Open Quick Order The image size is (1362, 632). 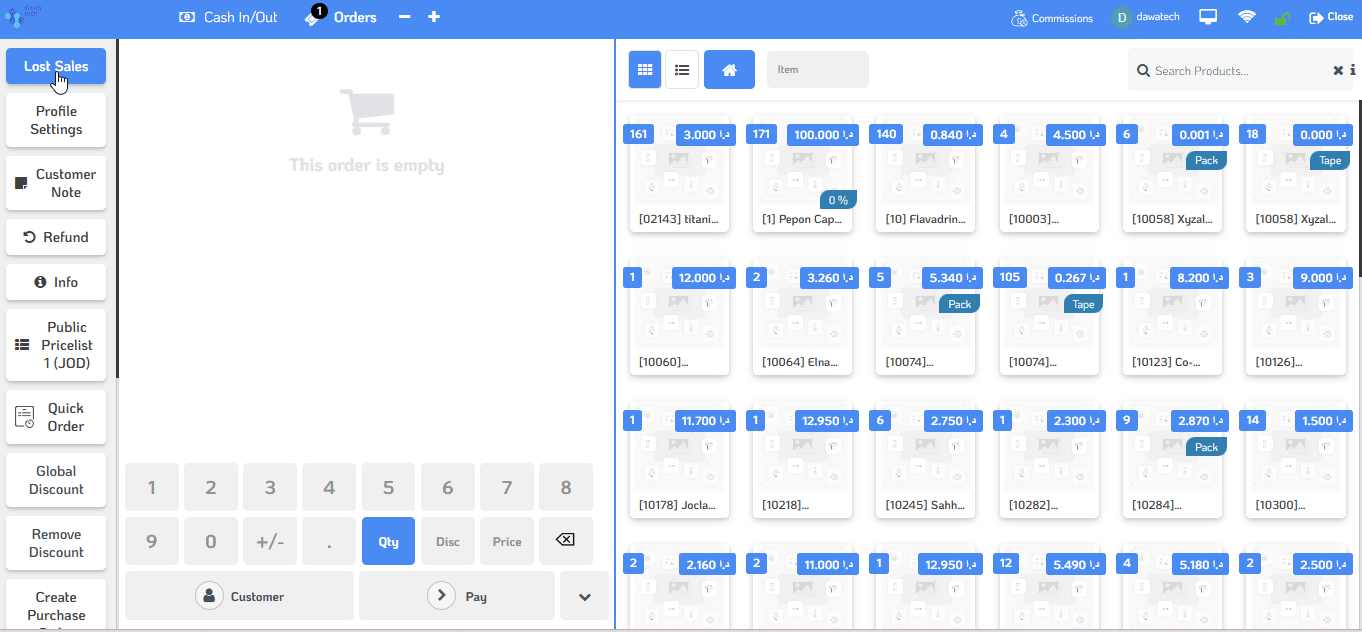(56, 417)
